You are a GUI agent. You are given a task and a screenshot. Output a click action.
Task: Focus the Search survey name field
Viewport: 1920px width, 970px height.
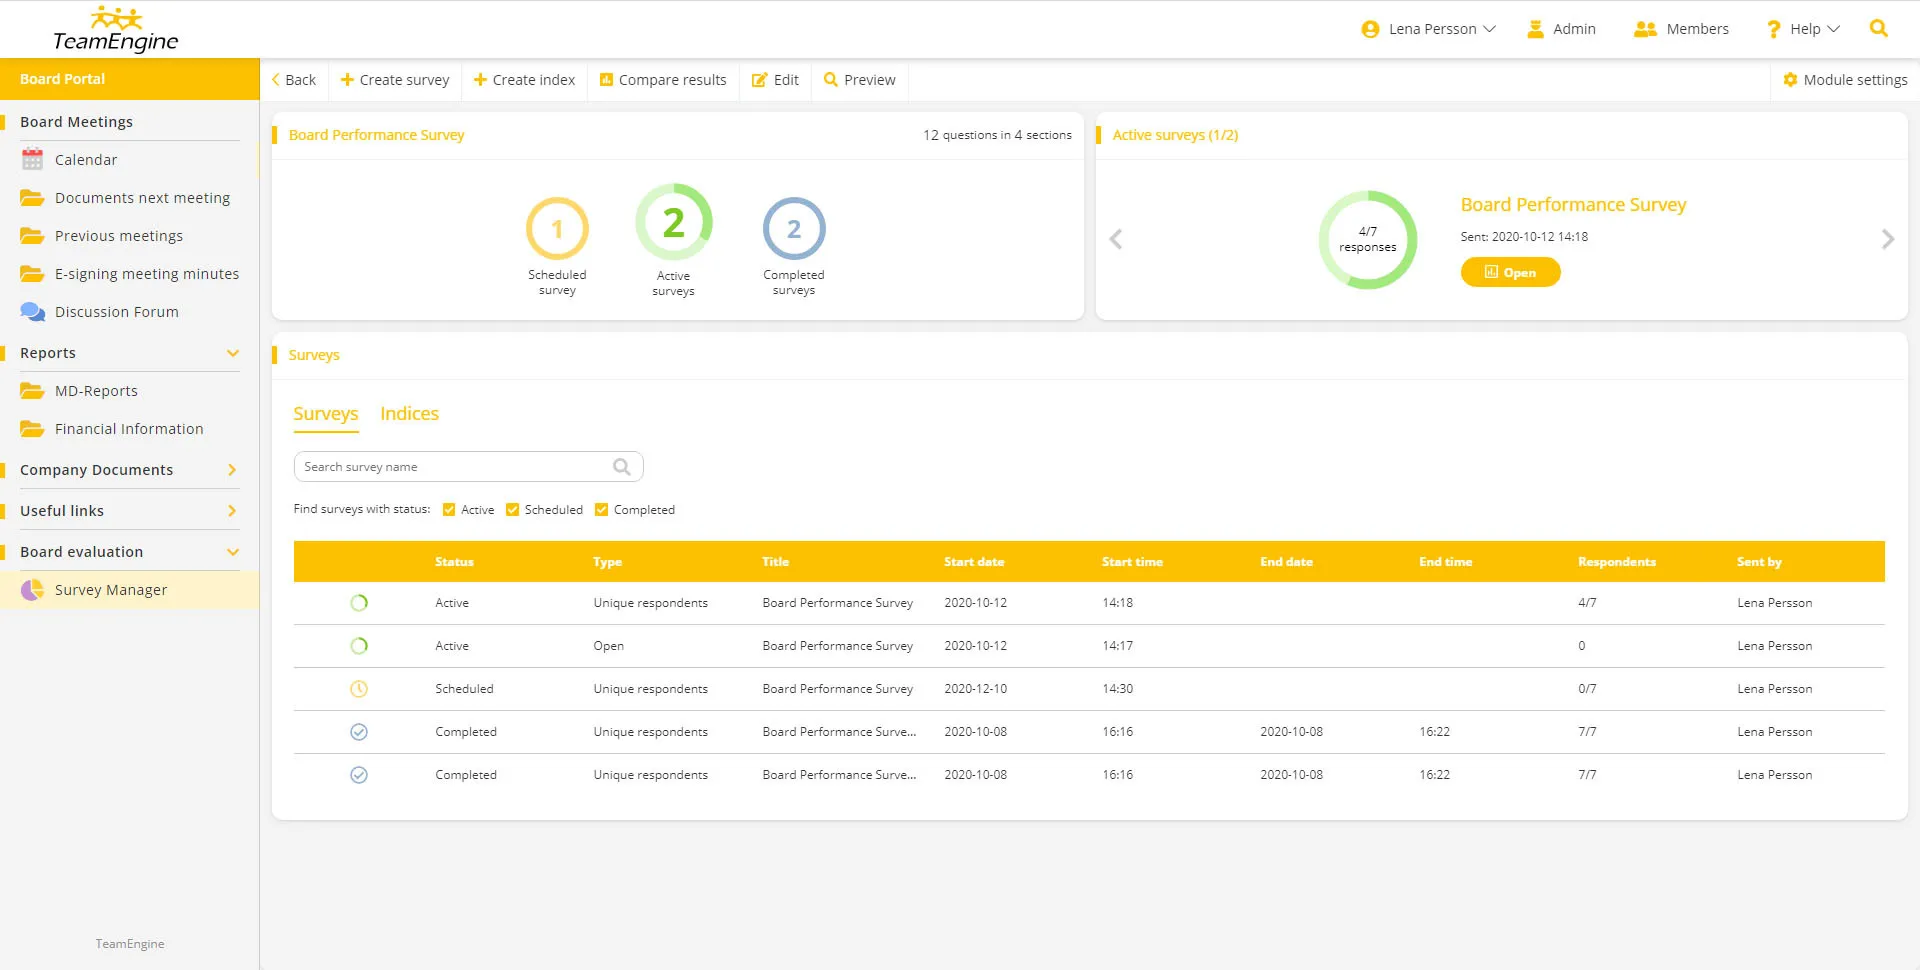[x=468, y=467]
